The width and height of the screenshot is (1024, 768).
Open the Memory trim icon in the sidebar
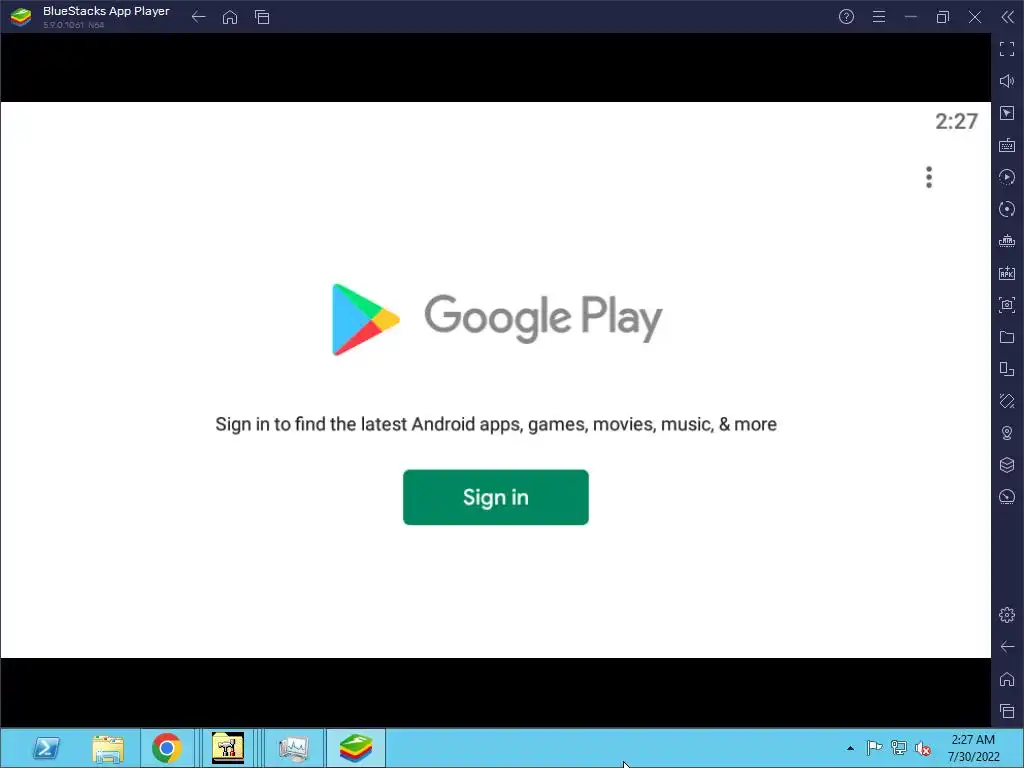(x=1007, y=241)
